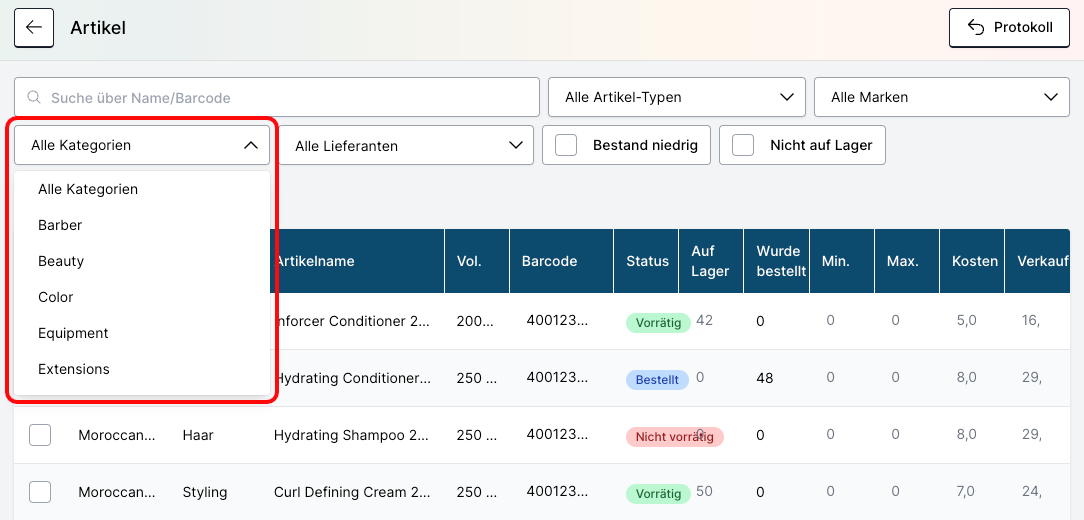This screenshot has height=520, width=1084.
Task: Choose the Equipment category
Action: [x=73, y=333]
